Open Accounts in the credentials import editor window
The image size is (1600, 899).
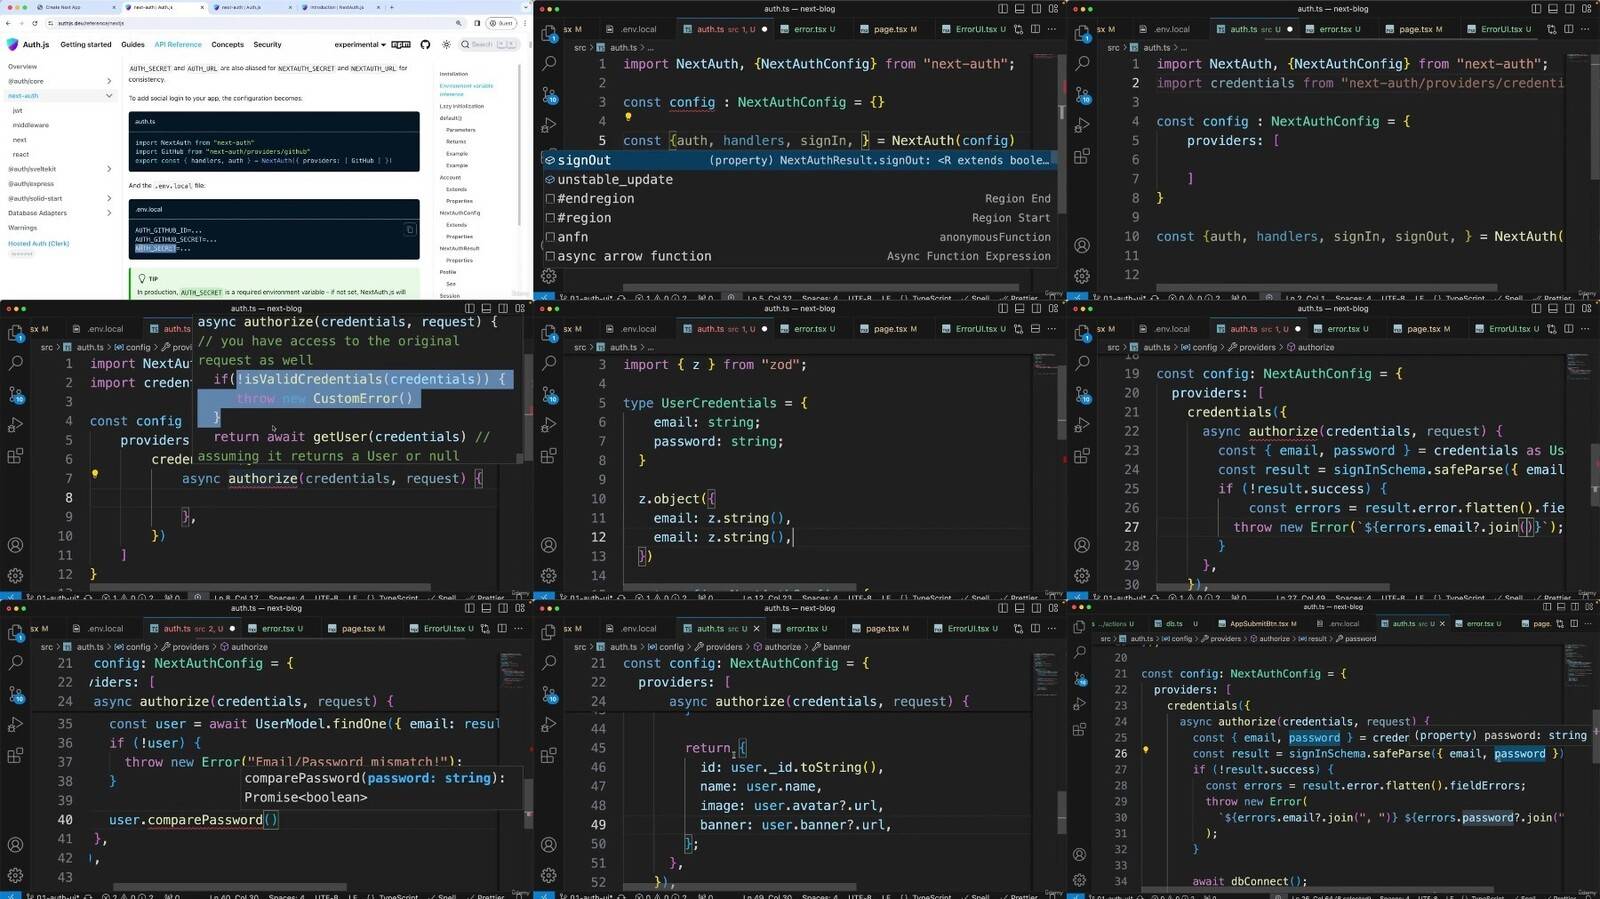pos(1082,245)
